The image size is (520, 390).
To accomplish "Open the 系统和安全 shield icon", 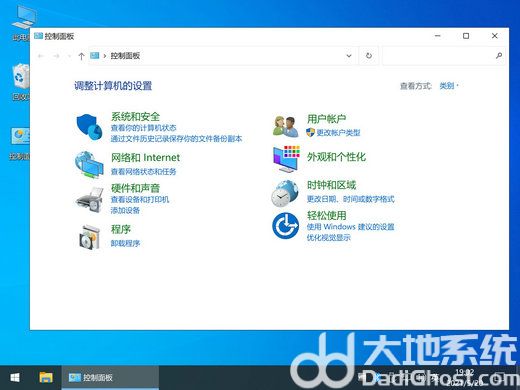I will 89,127.
